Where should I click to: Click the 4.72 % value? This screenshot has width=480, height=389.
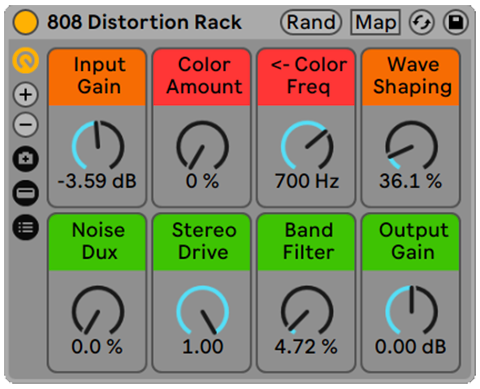click(x=306, y=347)
